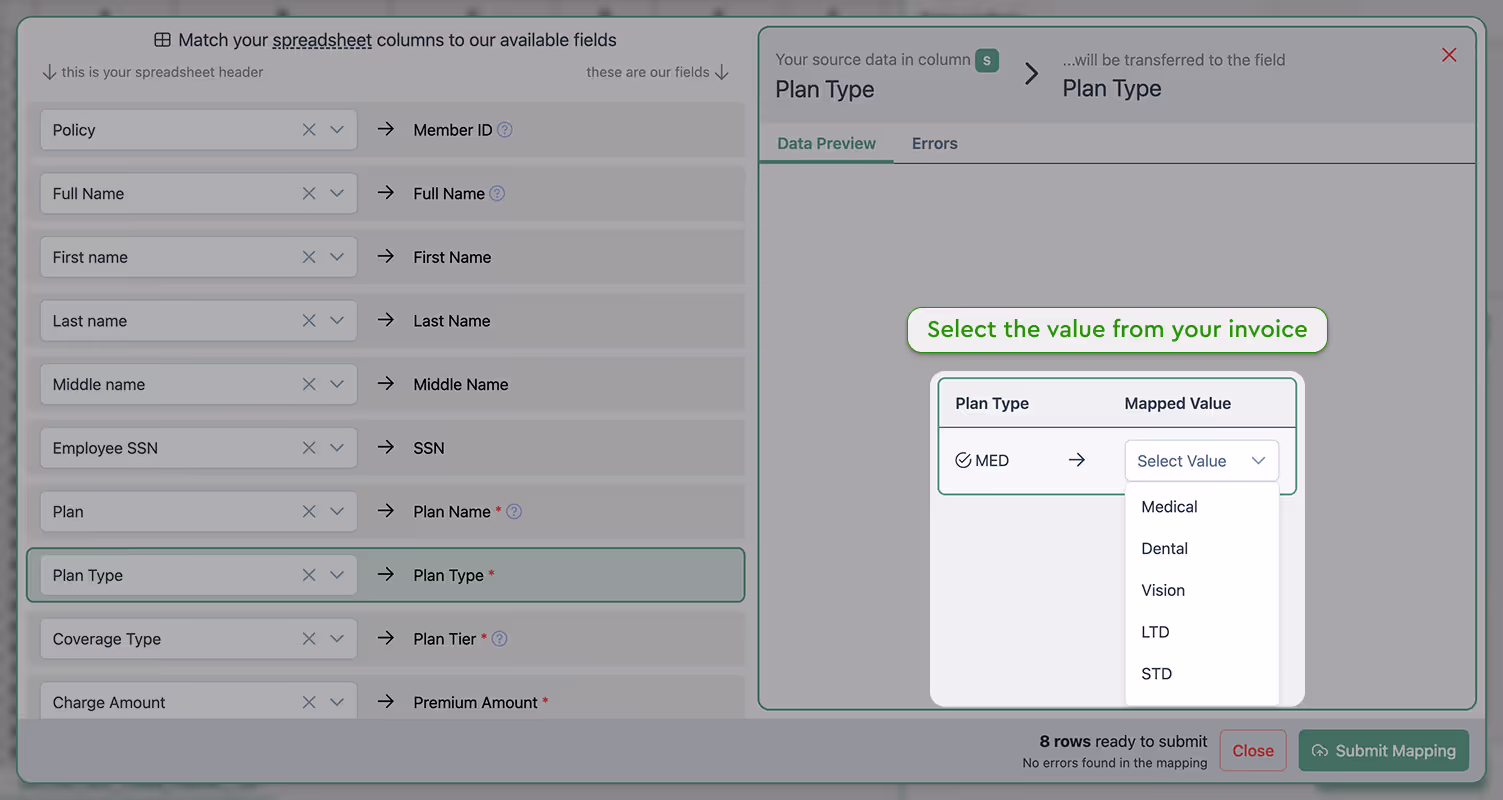Click the Plan Tier field label
The width and height of the screenshot is (1503, 800).
click(x=445, y=639)
